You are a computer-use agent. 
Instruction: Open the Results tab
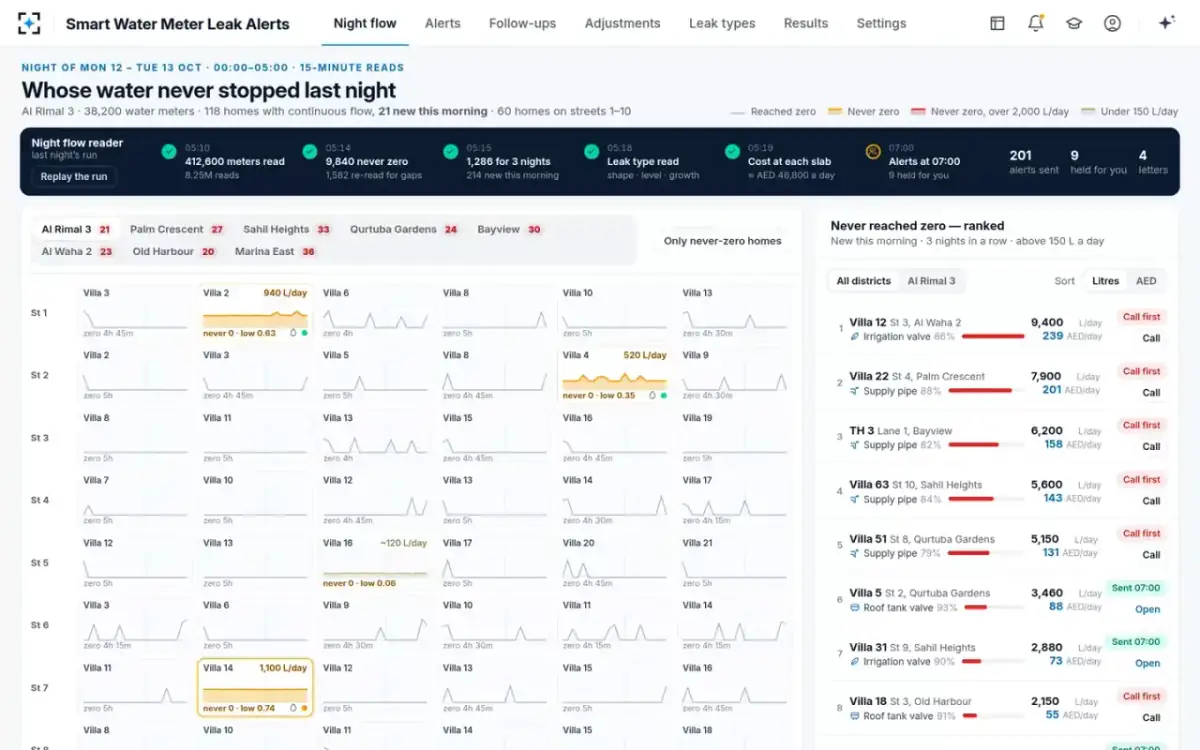click(806, 23)
